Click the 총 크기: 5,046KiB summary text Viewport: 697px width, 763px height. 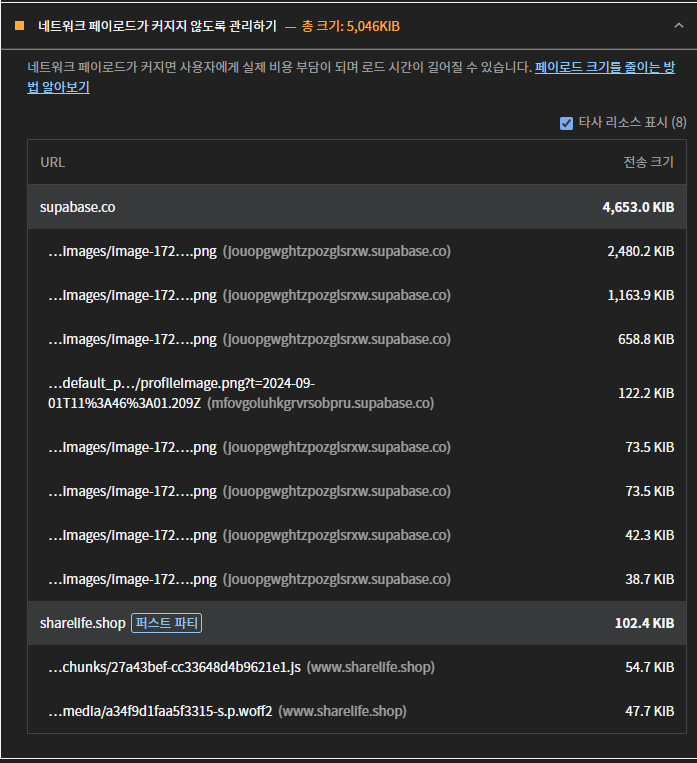click(x=351, y=26)
